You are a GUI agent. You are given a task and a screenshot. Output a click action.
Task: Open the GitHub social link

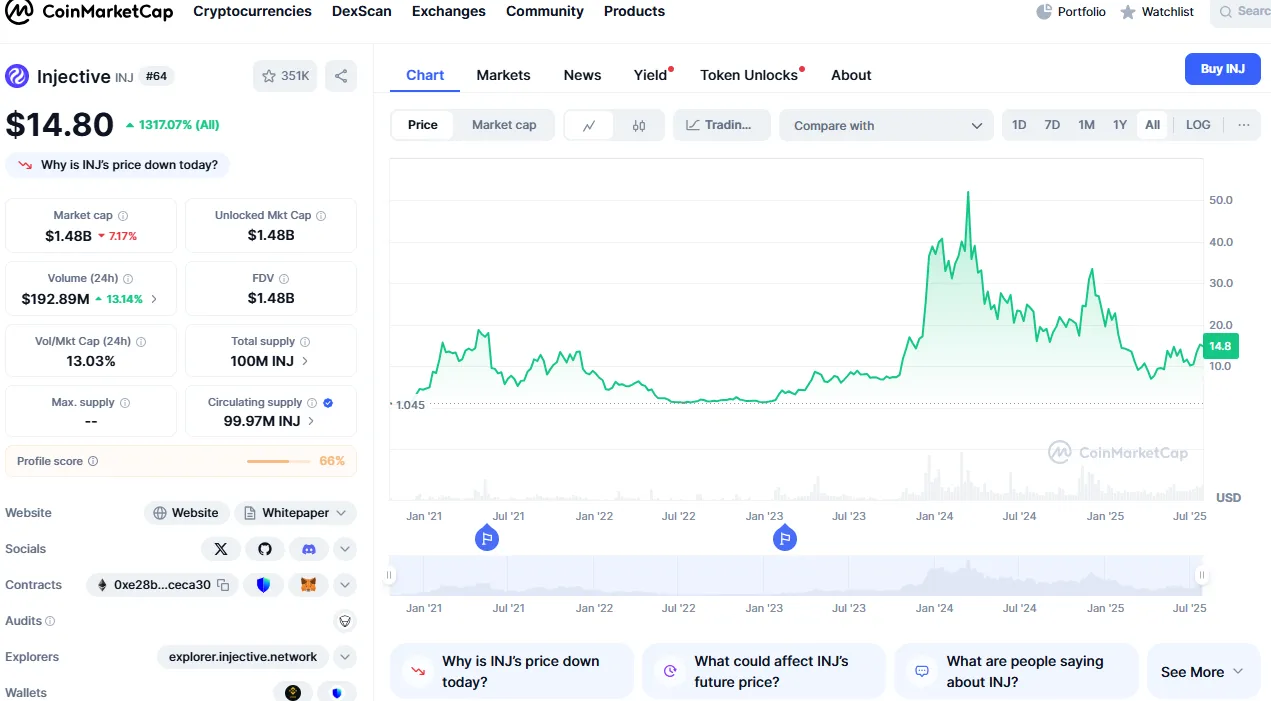tap(265, 549)
